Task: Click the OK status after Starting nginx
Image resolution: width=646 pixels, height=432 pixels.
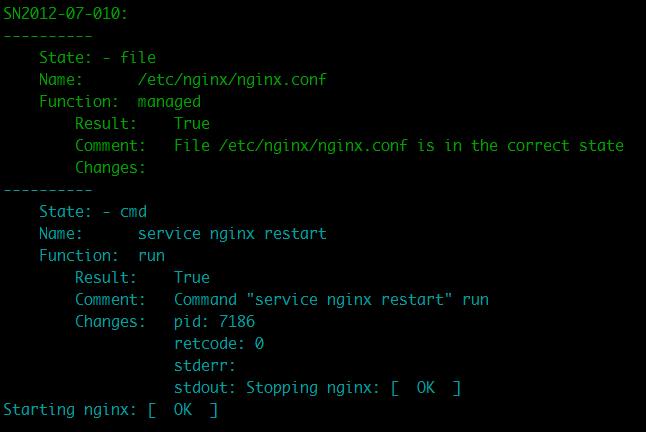Action: tap(183, 410)
